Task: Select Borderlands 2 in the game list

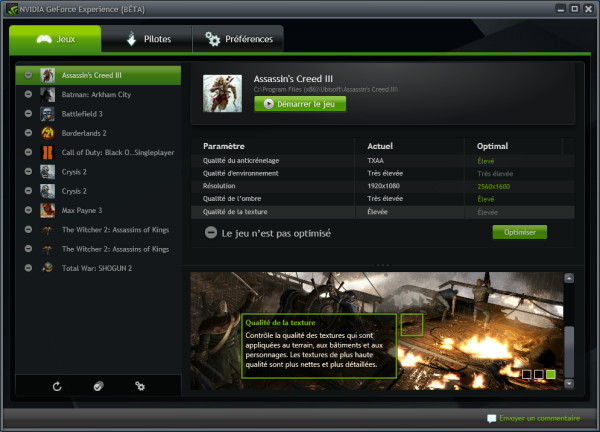Action: click(98, 133)
